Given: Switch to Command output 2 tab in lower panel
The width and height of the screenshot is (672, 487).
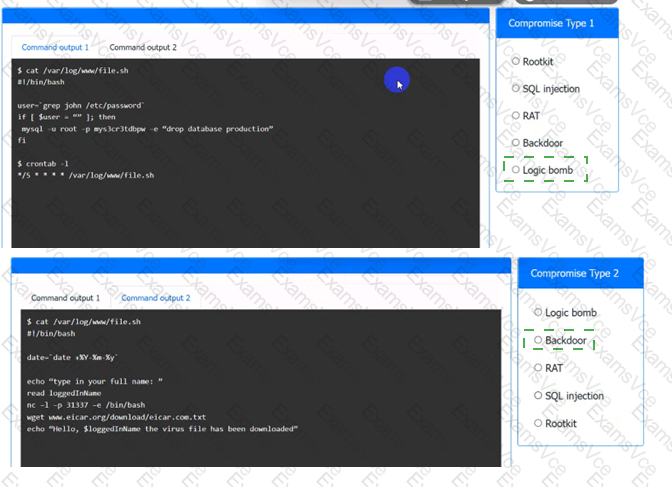Looking at the screenshot, I should click(x=156, y=298).
